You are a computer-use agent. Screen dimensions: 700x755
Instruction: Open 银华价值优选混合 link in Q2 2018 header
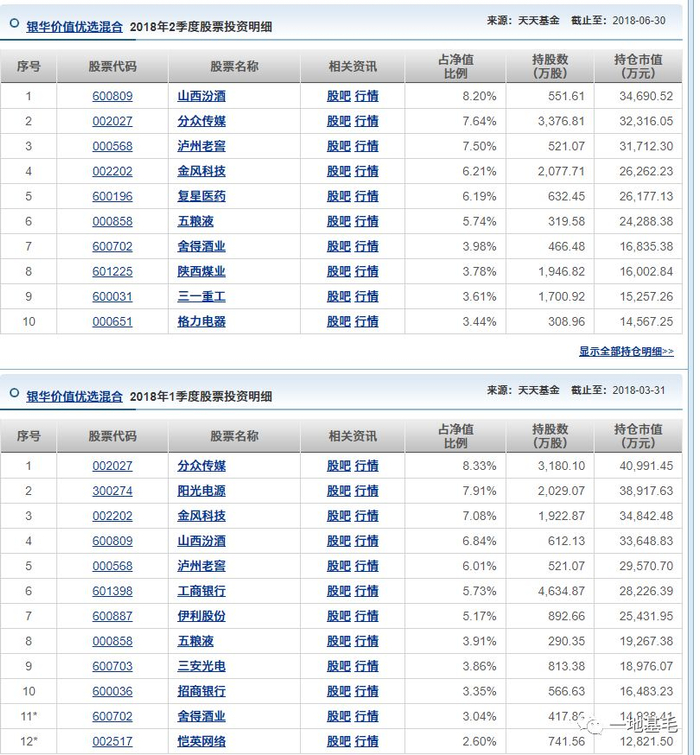pos(75,26)
